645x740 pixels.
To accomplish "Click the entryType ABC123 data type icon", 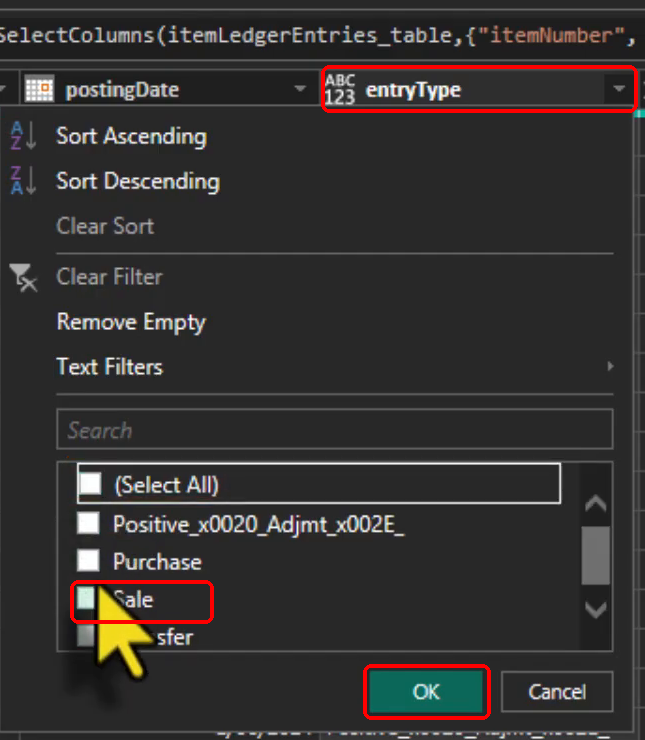I will coord(340,89).
